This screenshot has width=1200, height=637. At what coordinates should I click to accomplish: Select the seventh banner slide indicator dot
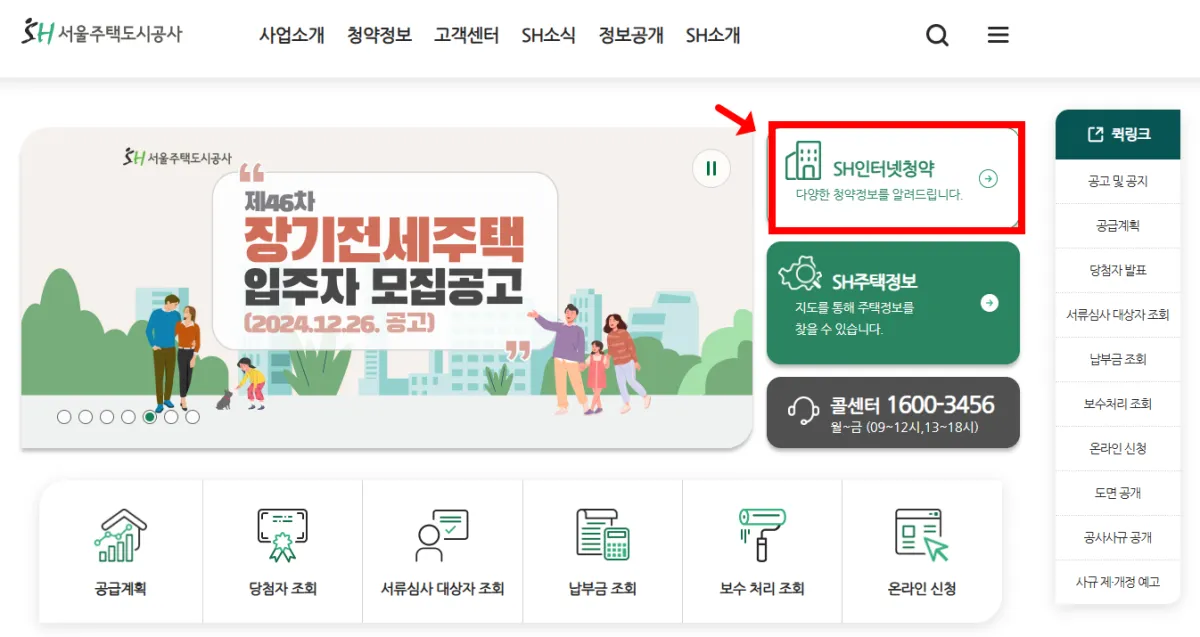pyautogui.click(x=192, y=417)
